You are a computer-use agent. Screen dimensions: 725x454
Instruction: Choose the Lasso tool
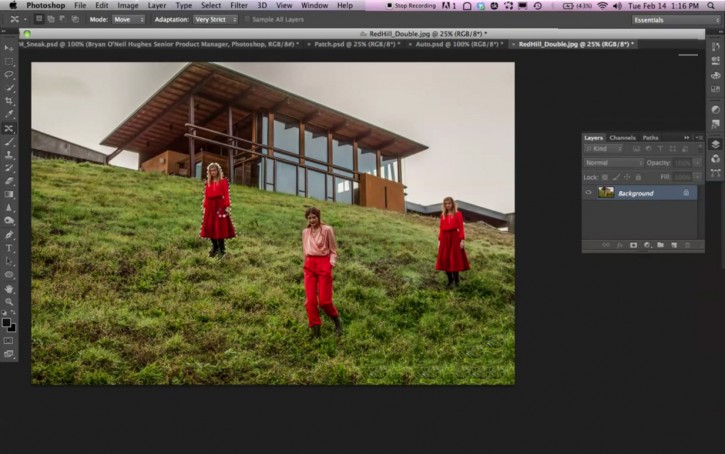click(x=9, y=74)
